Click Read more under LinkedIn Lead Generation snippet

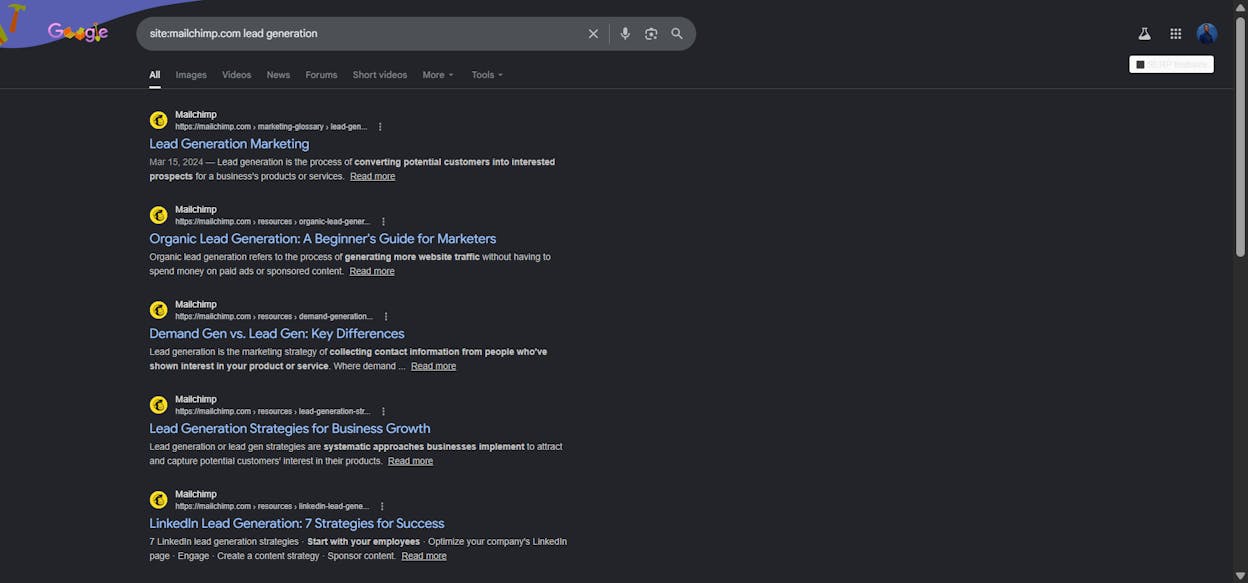coord(424,556)
